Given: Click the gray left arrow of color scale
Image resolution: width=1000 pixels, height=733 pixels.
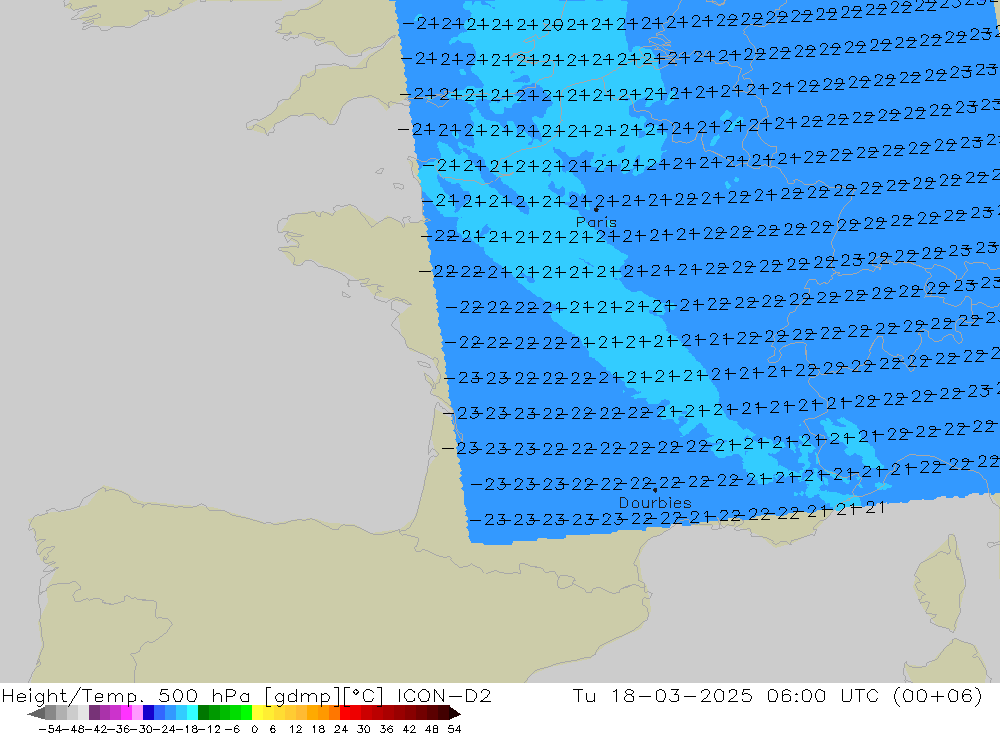Looking at the screenshot, I should point(36,713).
